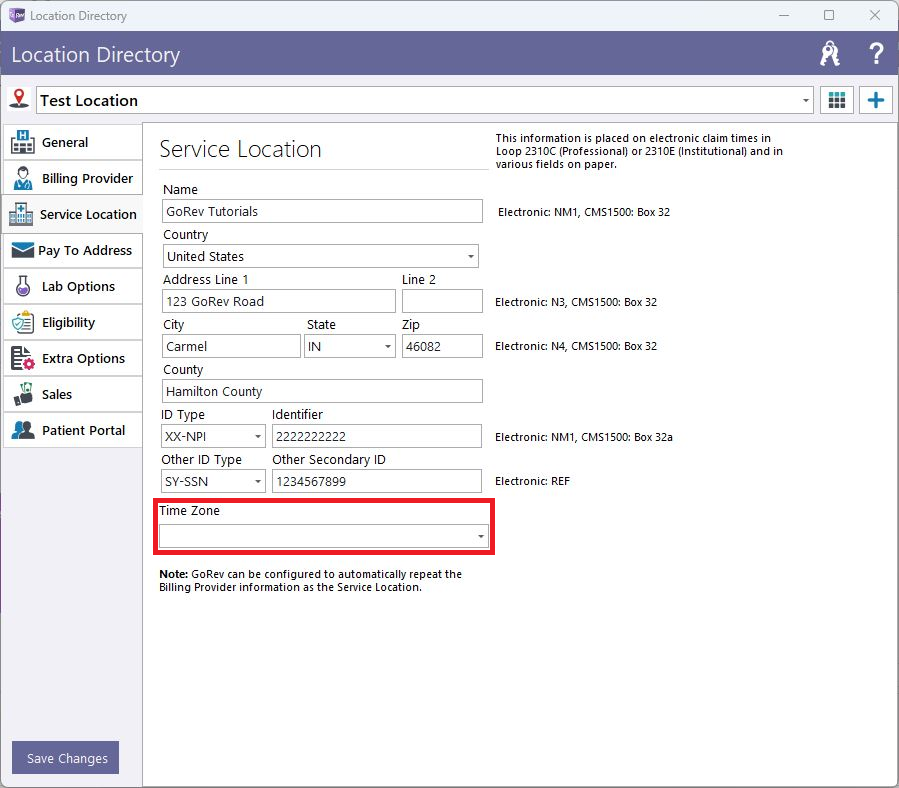899x788 pixels.
Task: Open the General tab
Action: point(72,142)
